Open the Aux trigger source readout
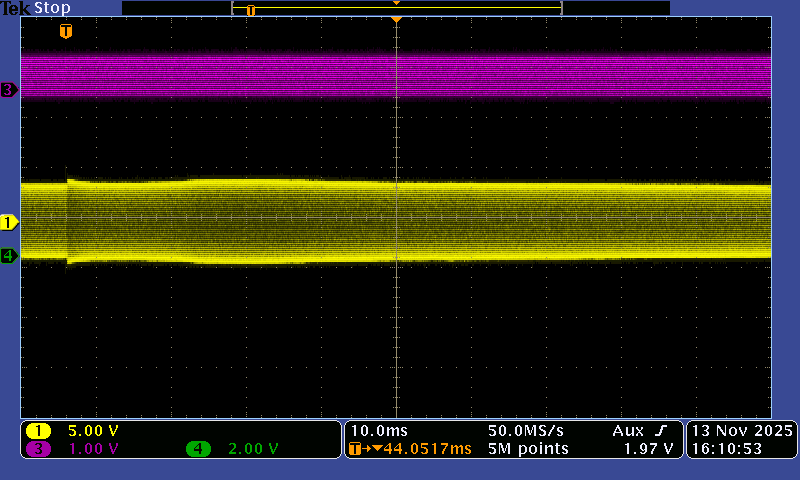The height and width of the screenshot is (480, 800). click(628, 431)
